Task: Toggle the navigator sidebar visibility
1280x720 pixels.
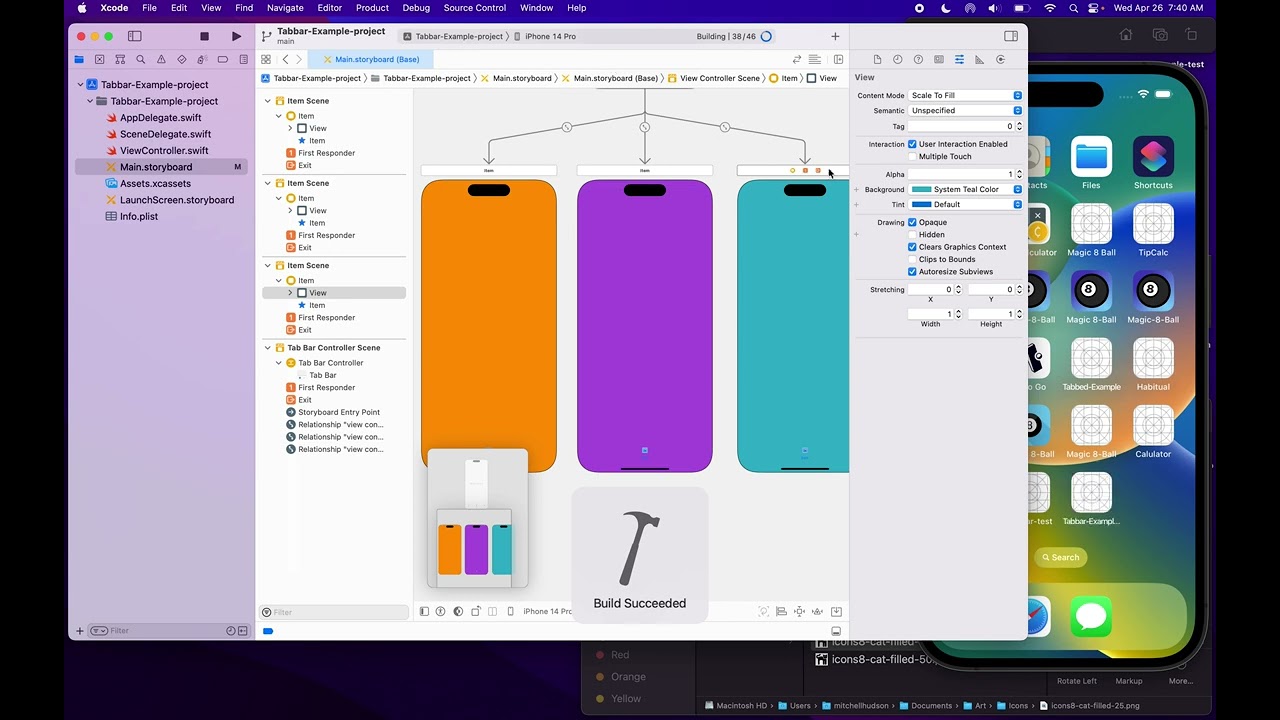Action: (135, 36)
